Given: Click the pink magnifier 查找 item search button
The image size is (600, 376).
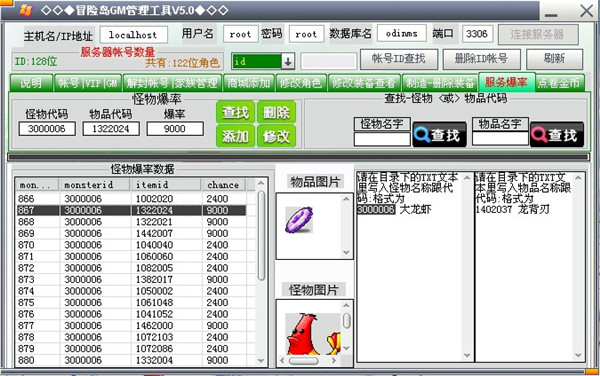Looking at the screenshot, I should pyautogui.click(x=557, y=135).
